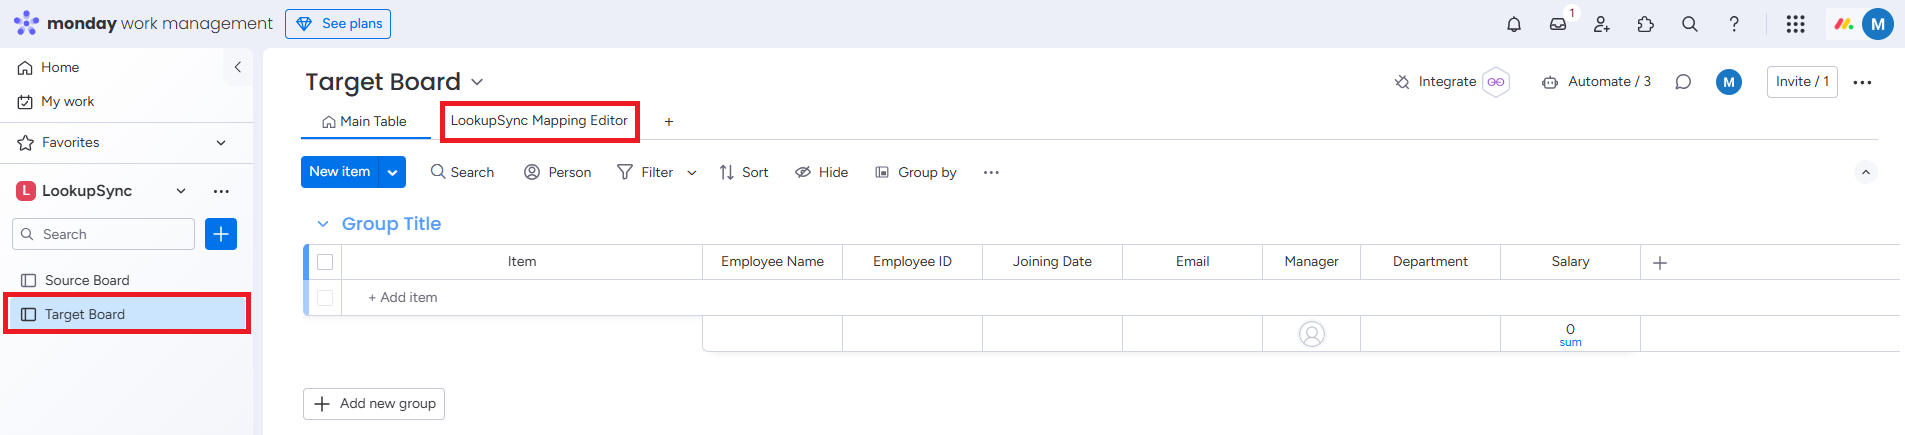Open the notifications bell
Image resolution: width=1905 pixels, height=435 pixels.
click(1514, 24)
